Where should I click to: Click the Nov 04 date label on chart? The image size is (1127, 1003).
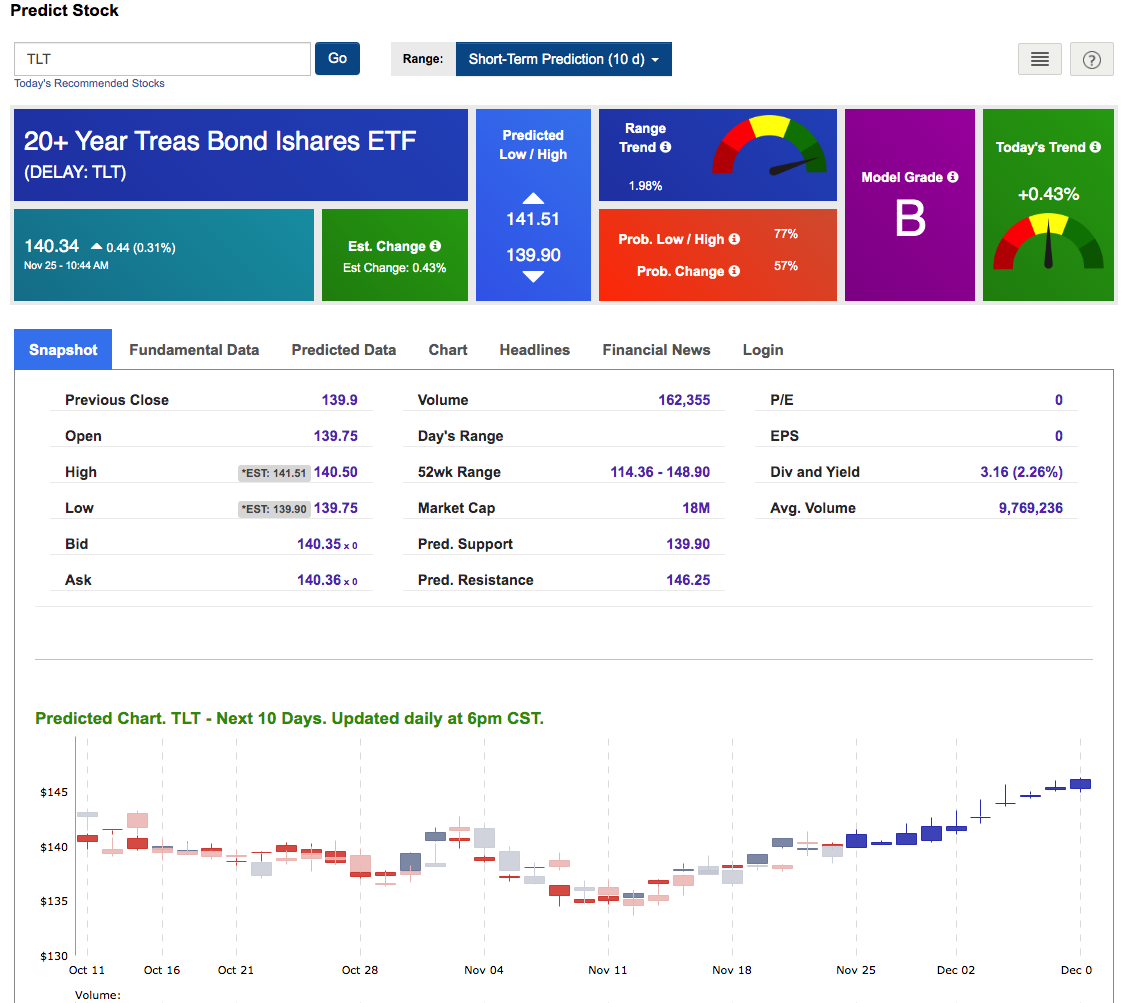484,970
